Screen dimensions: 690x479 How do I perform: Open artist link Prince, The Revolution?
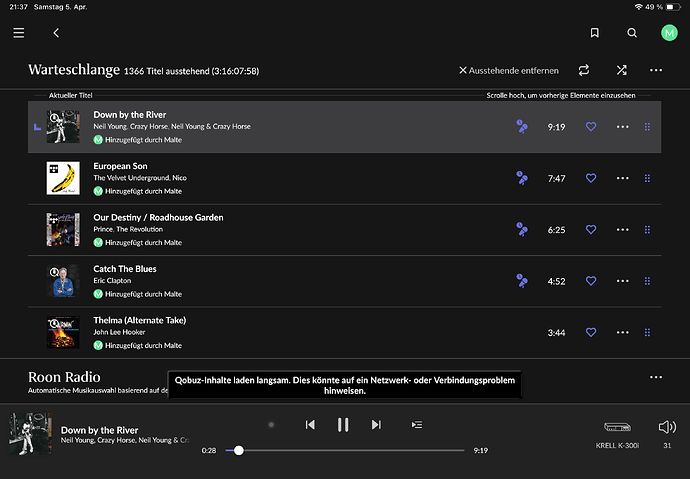point(128,230)
